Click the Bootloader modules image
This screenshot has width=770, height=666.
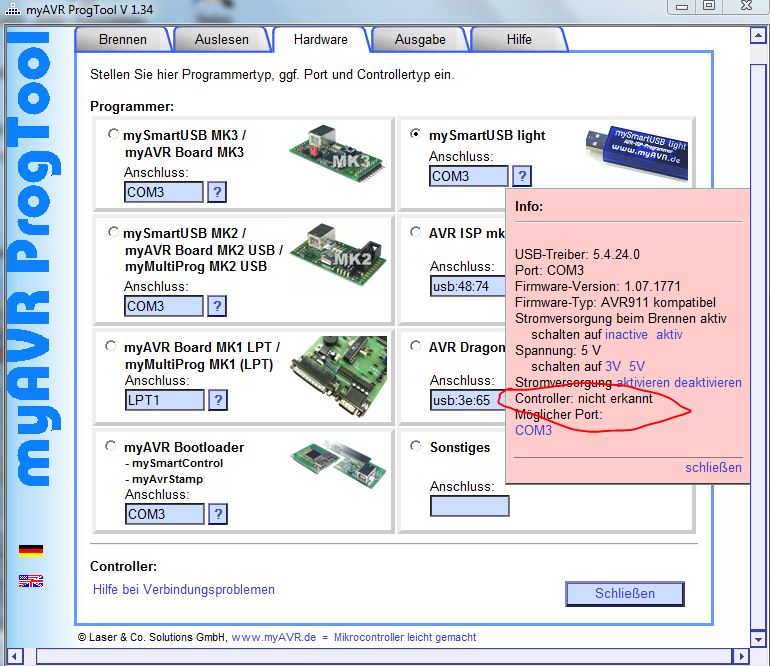(x=338, y=466)
